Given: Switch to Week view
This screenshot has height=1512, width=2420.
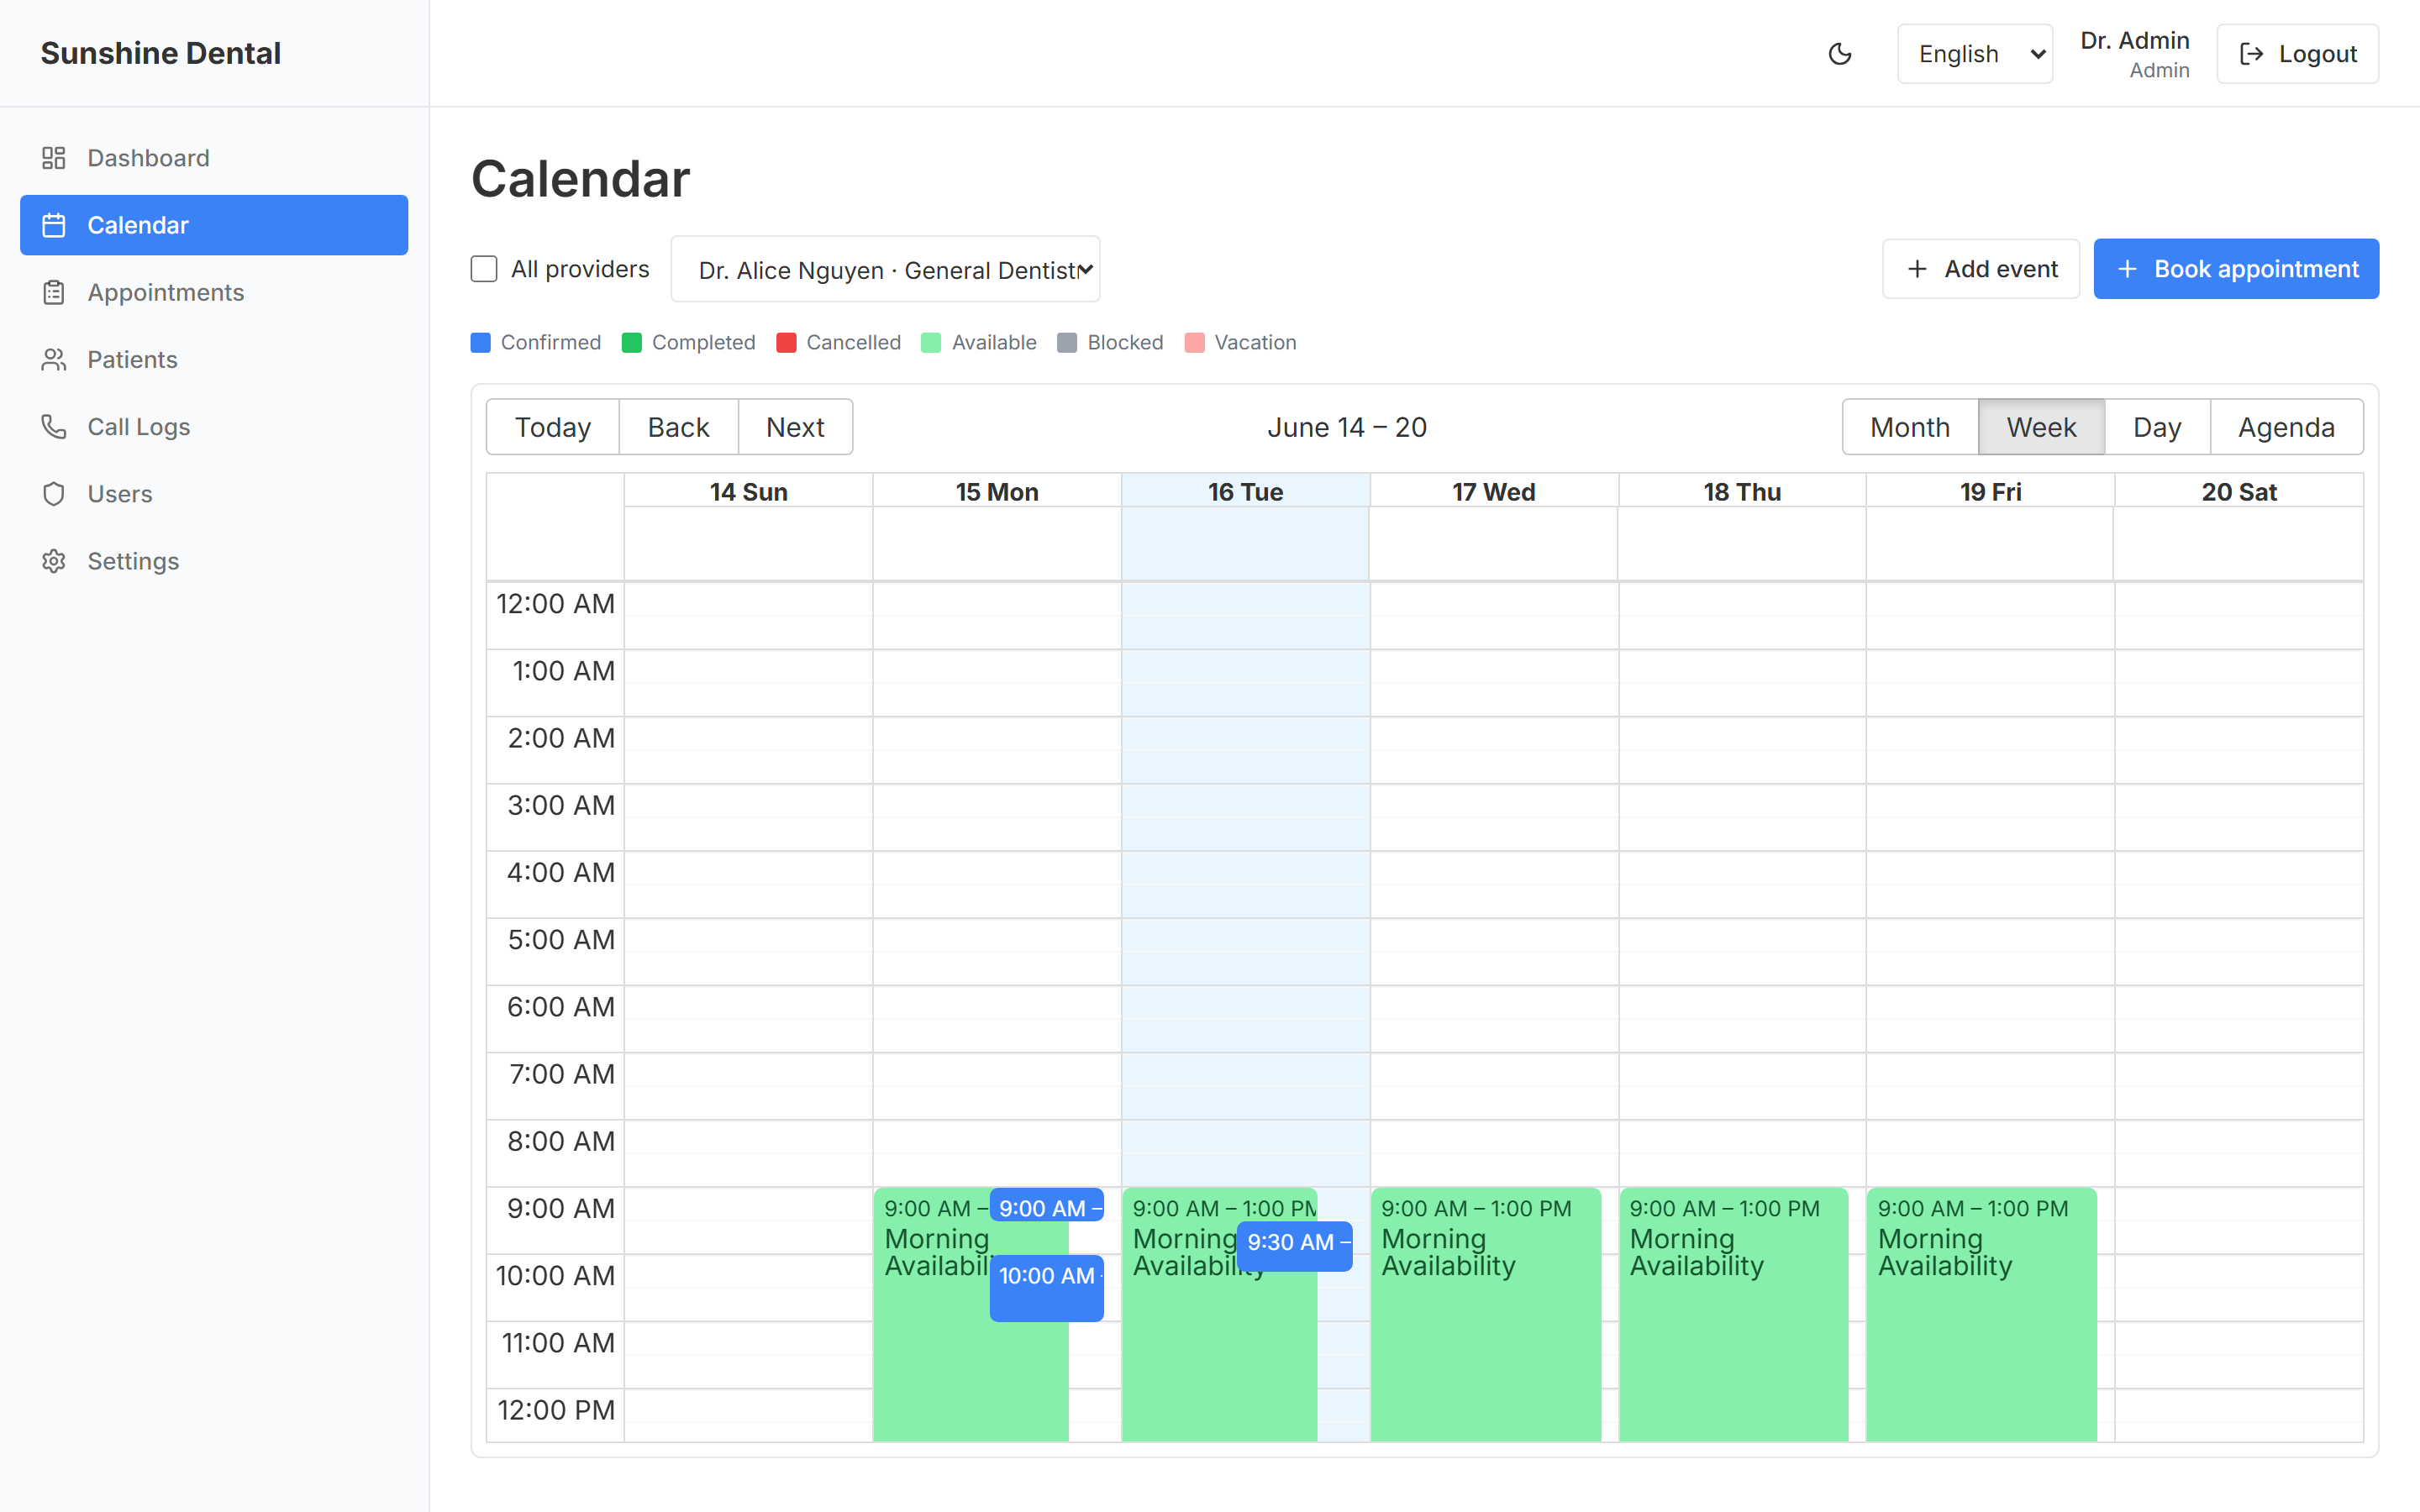Looking at the screenshot, I should (2041, 427).
